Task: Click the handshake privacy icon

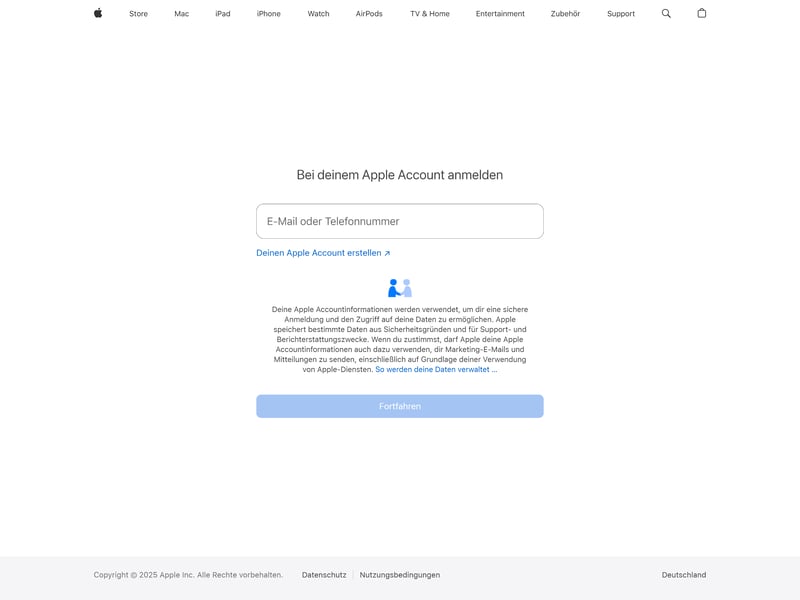Action: (399, 288)
